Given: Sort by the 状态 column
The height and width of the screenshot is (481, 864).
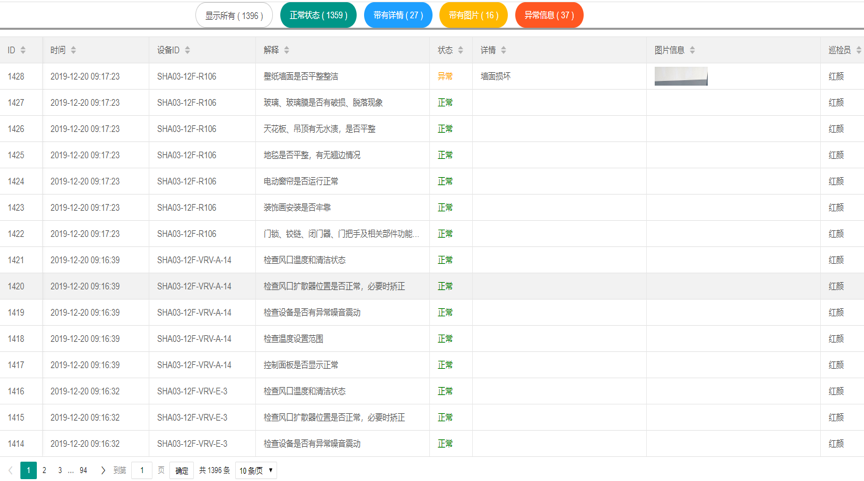Looking at the screenshot, I should point(460,50).
